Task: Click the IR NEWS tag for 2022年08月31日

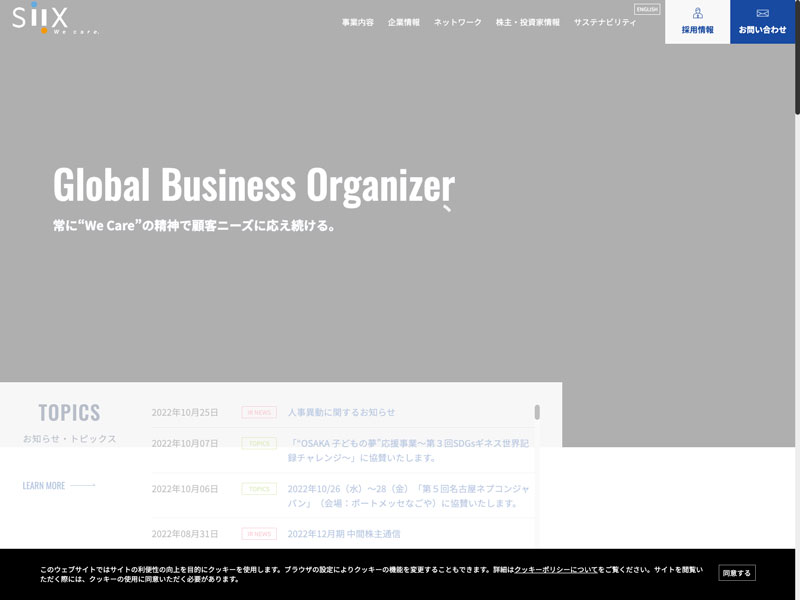Action: click(259, 534)
